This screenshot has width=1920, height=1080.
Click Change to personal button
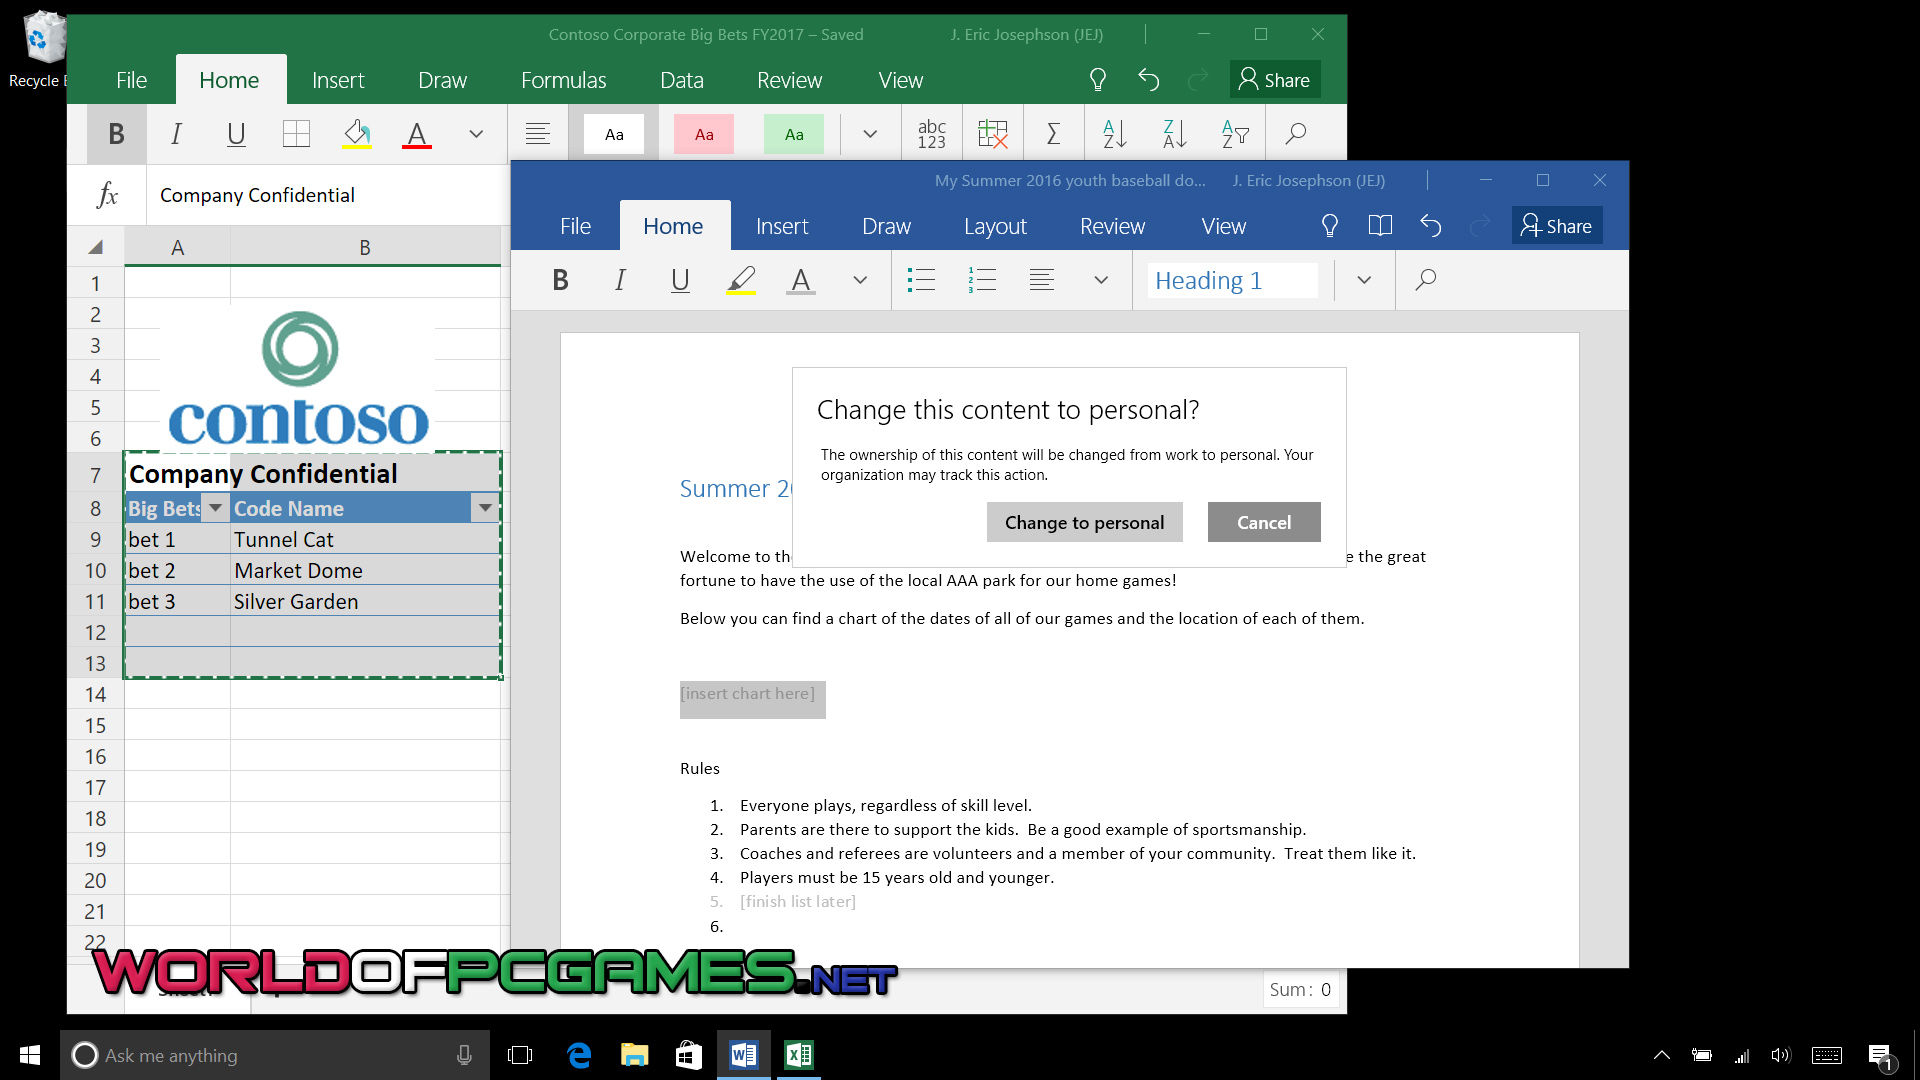point(1084,522)
